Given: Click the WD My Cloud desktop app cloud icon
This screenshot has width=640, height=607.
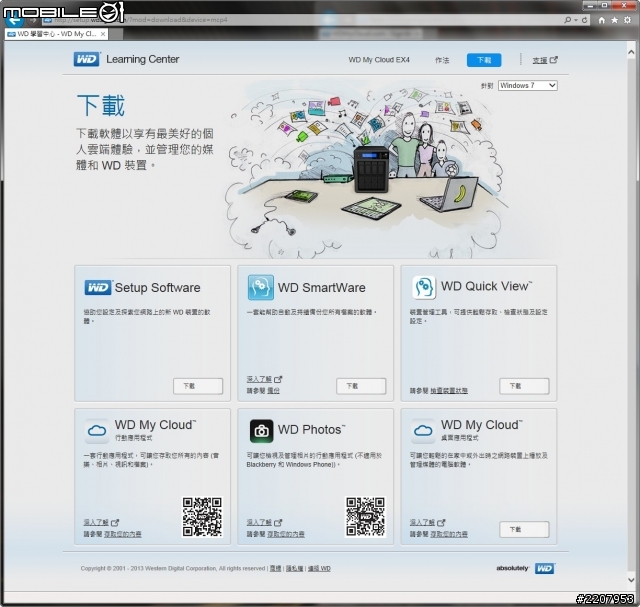Looking at the screenshot, I should (423, 430).
